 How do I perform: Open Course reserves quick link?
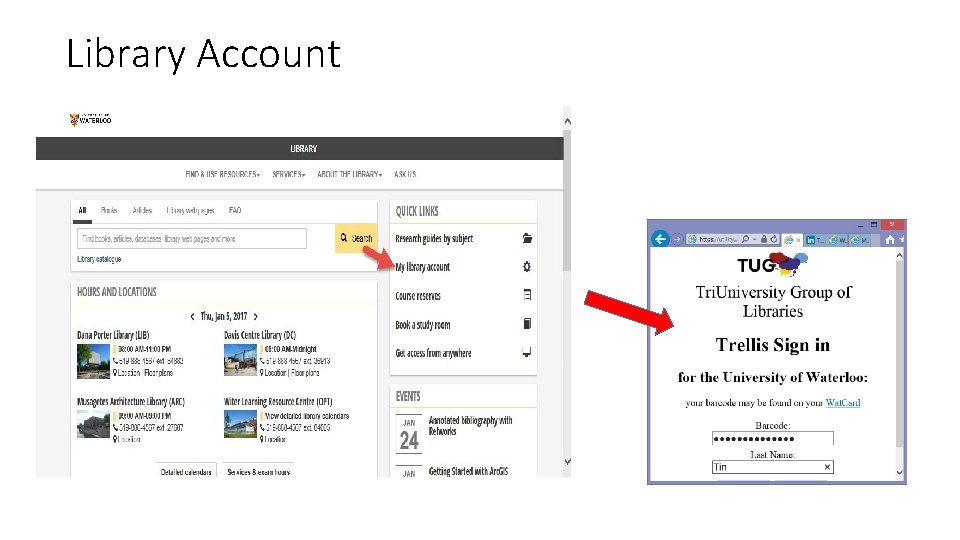[418, 296]
